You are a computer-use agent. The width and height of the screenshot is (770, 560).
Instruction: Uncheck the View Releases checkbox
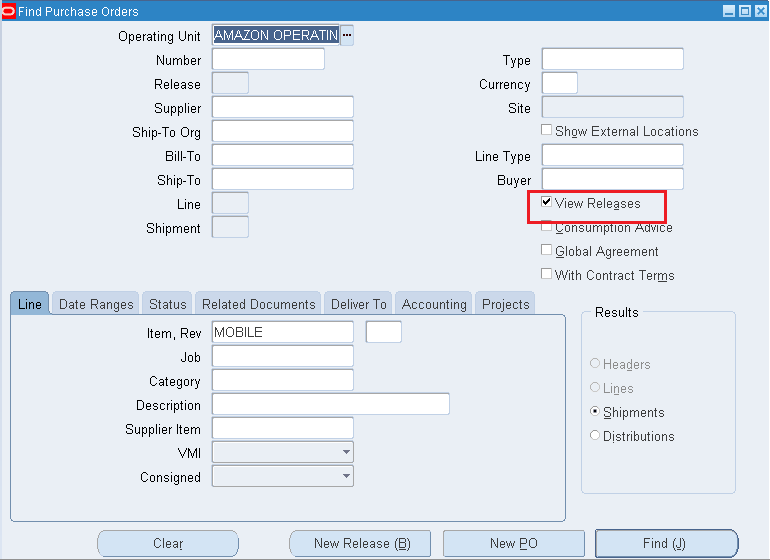tap(546, 202)
